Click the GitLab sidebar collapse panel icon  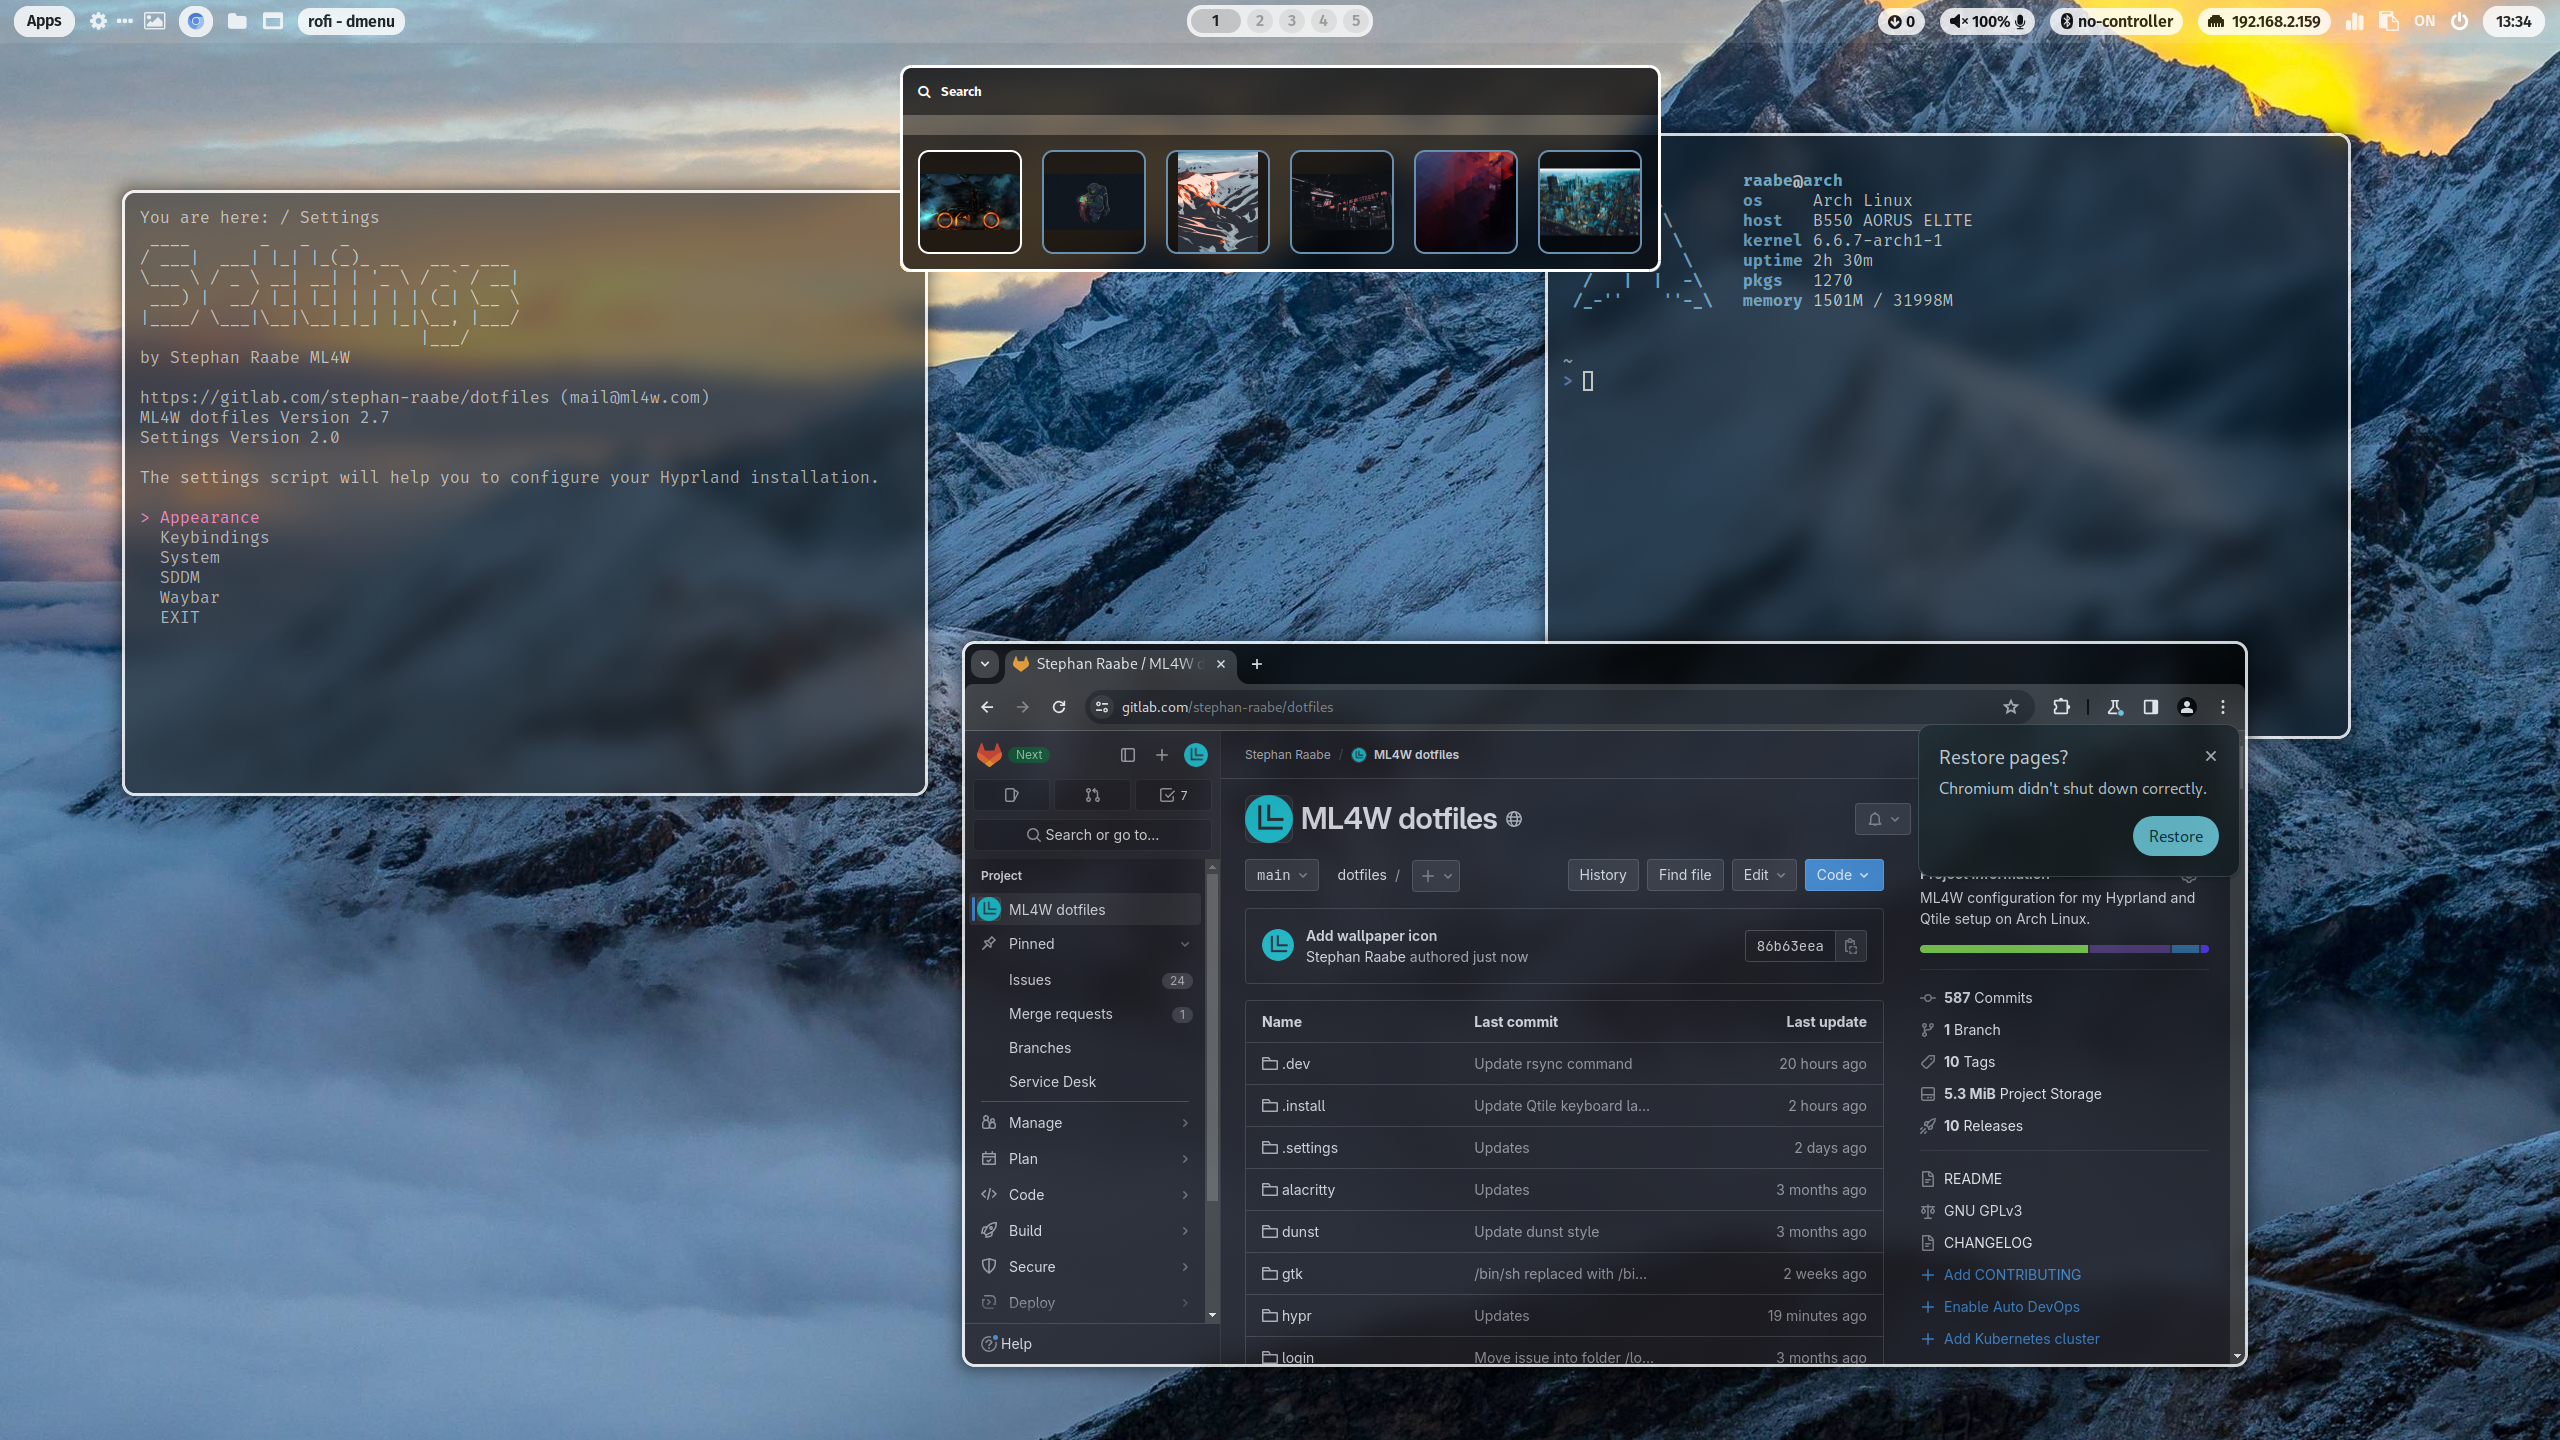[1128, 755]
